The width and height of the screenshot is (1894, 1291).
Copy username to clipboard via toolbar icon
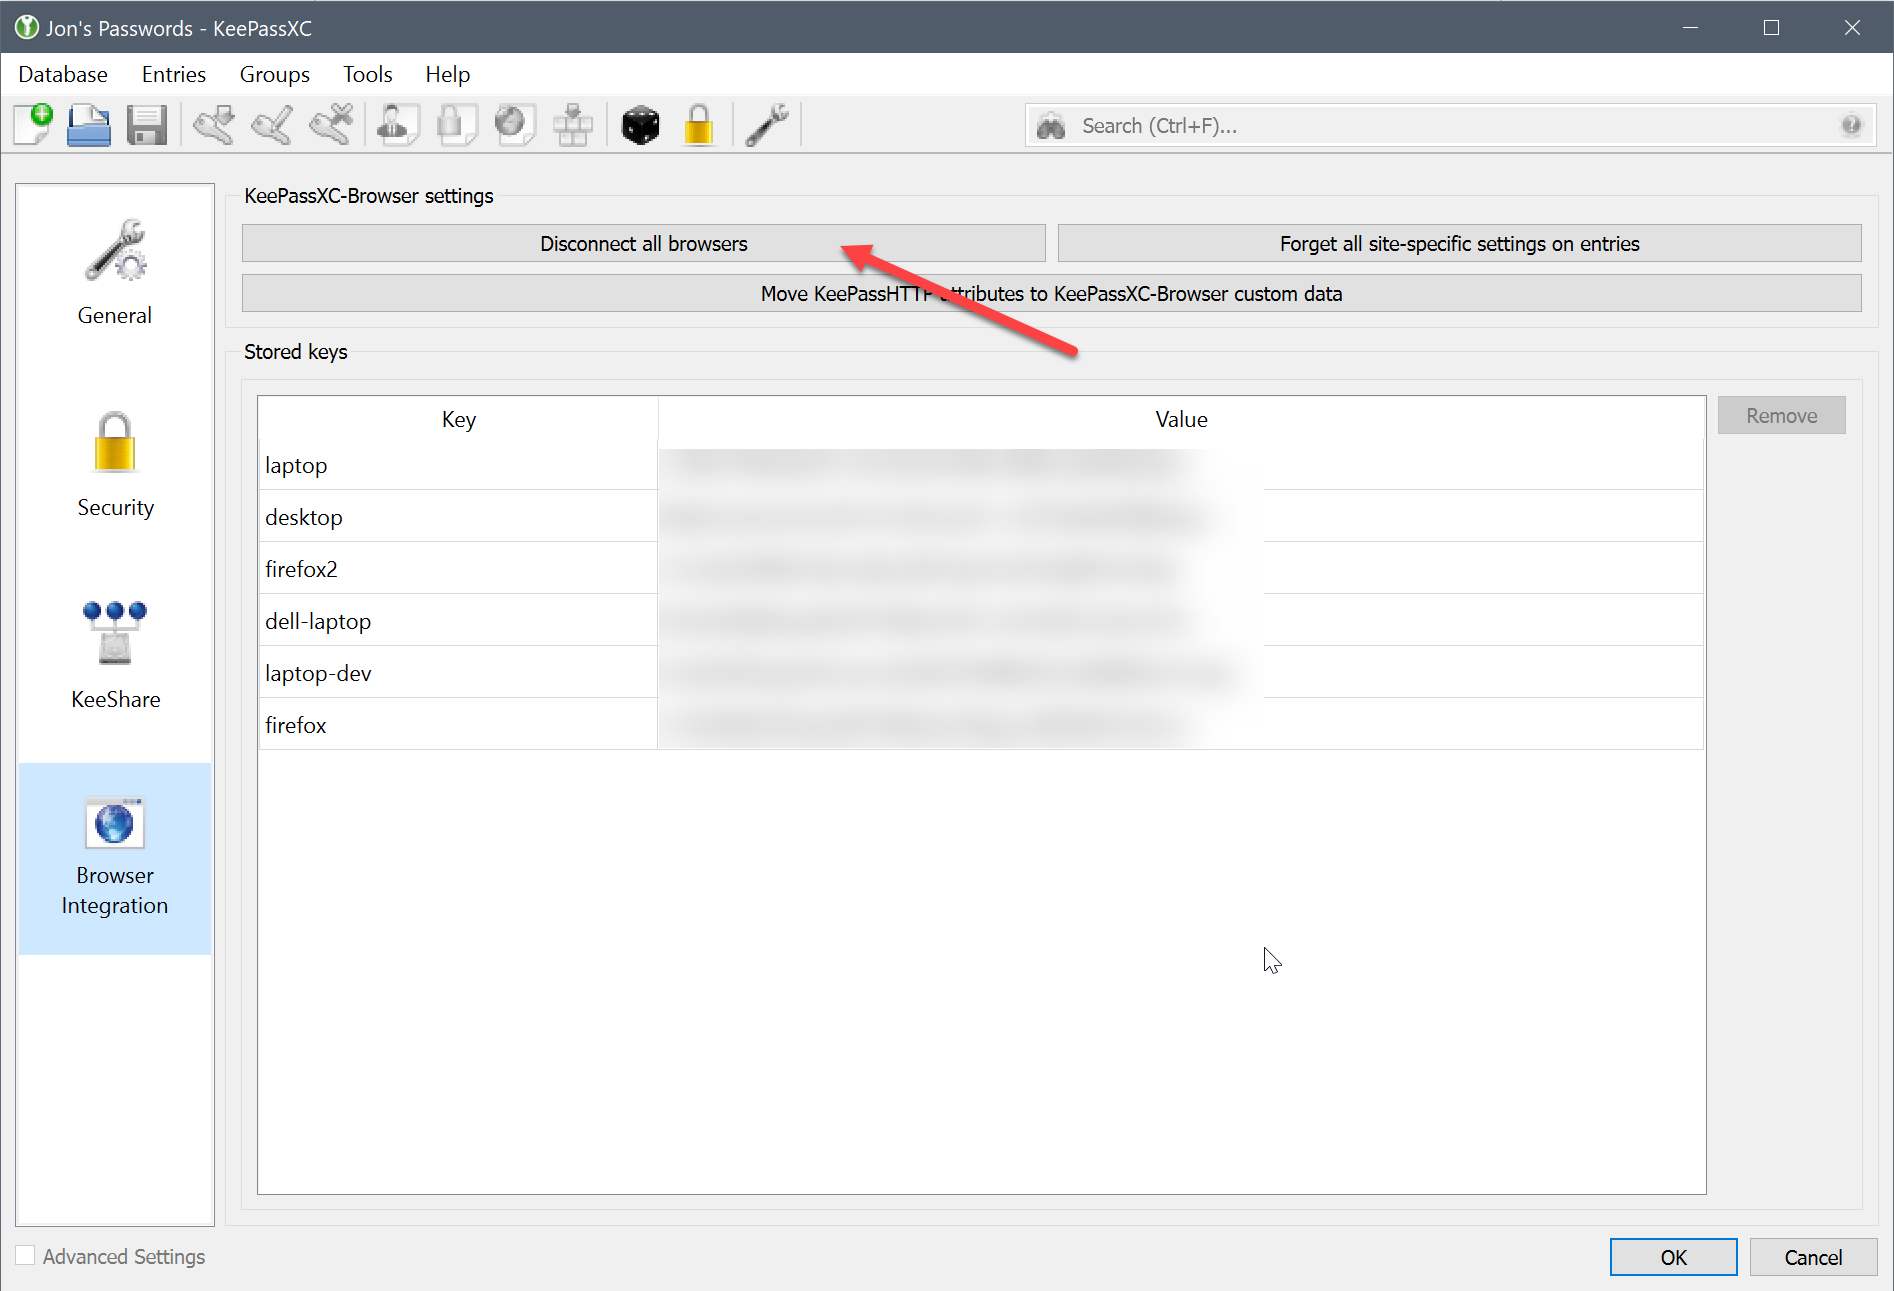pyautogui.click(x=397, y=123)
